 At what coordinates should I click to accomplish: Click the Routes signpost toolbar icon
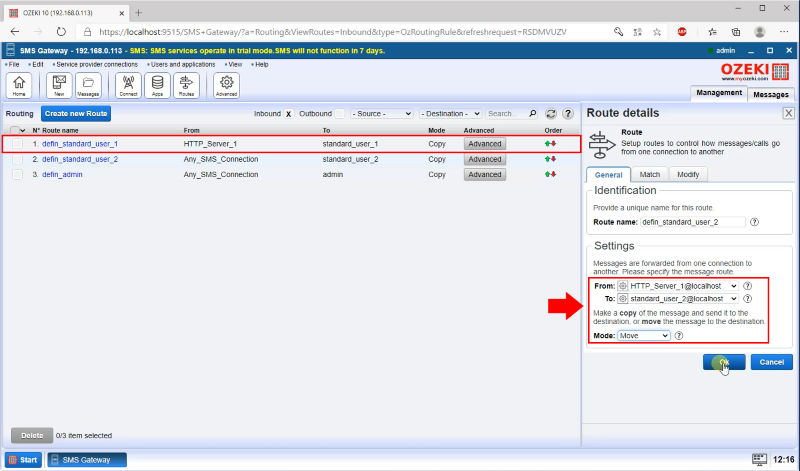coord(186,86)
